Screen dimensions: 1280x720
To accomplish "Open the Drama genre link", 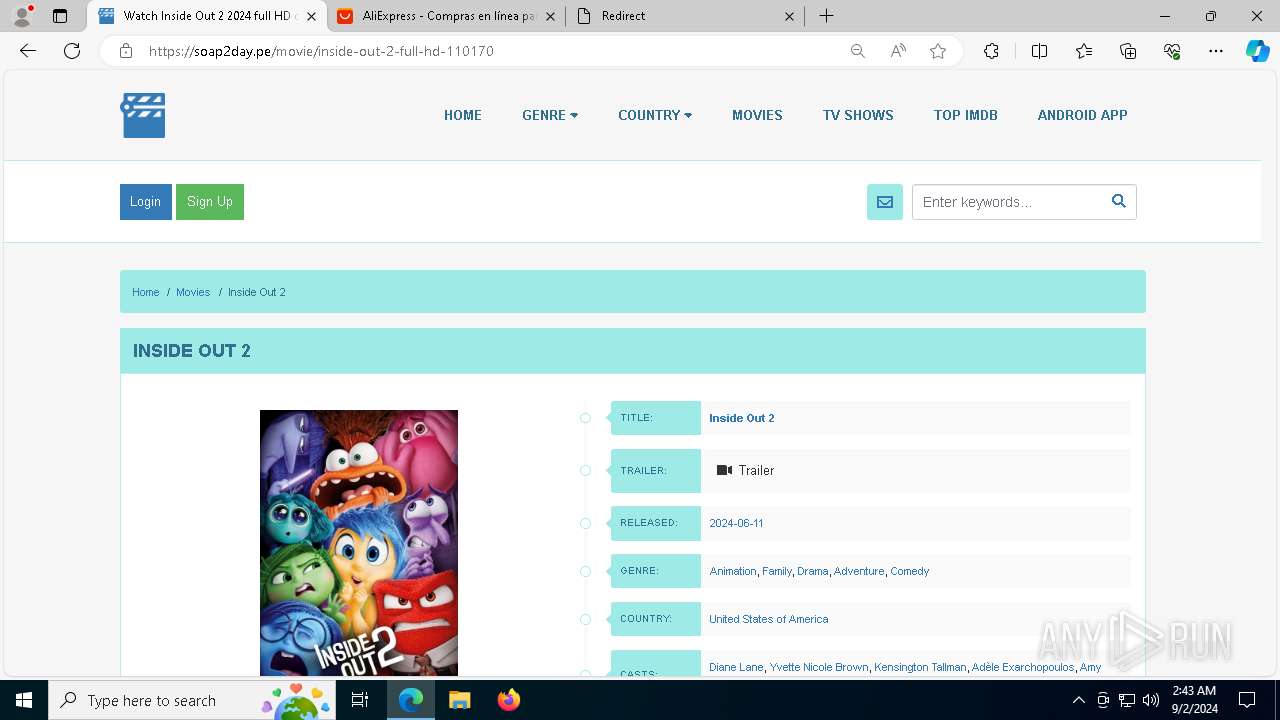I will pos(813,571).
